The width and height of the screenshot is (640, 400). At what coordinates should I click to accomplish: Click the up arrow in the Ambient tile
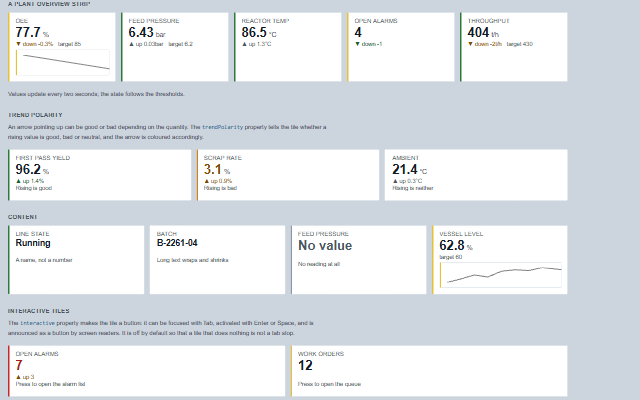[x=395, y=181]
